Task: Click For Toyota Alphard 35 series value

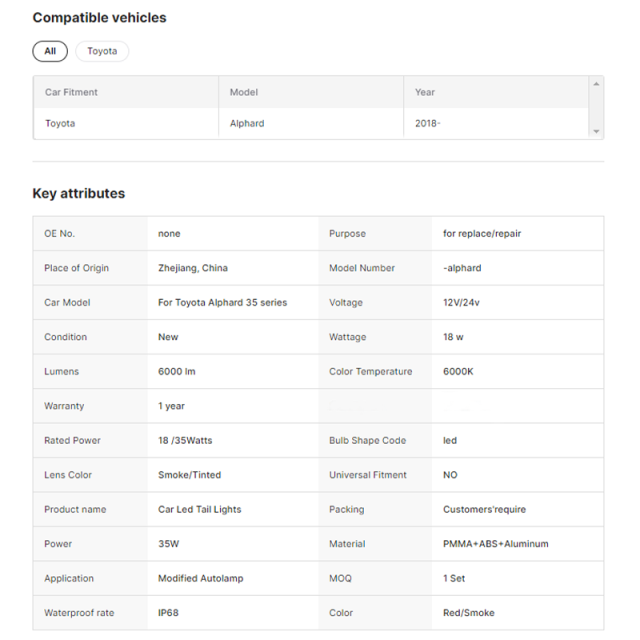Action: 222,302
